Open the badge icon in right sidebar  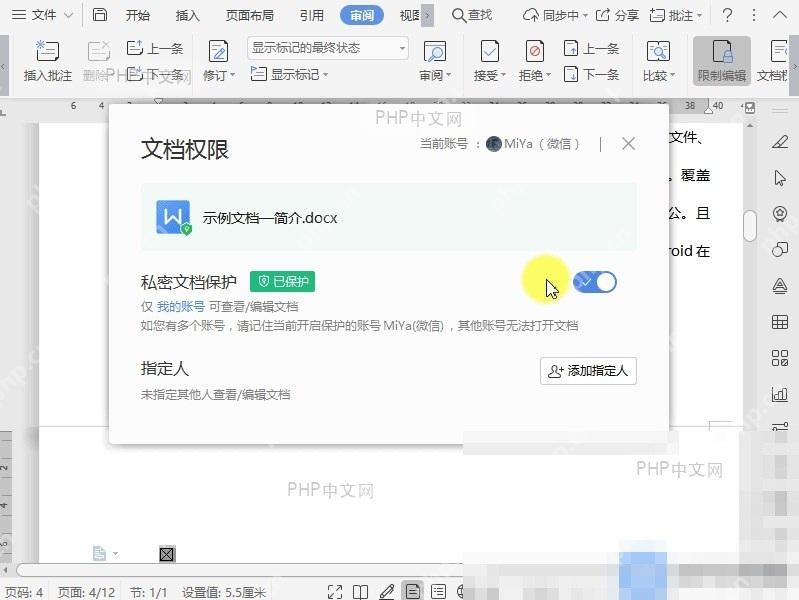tap(780, 214)
